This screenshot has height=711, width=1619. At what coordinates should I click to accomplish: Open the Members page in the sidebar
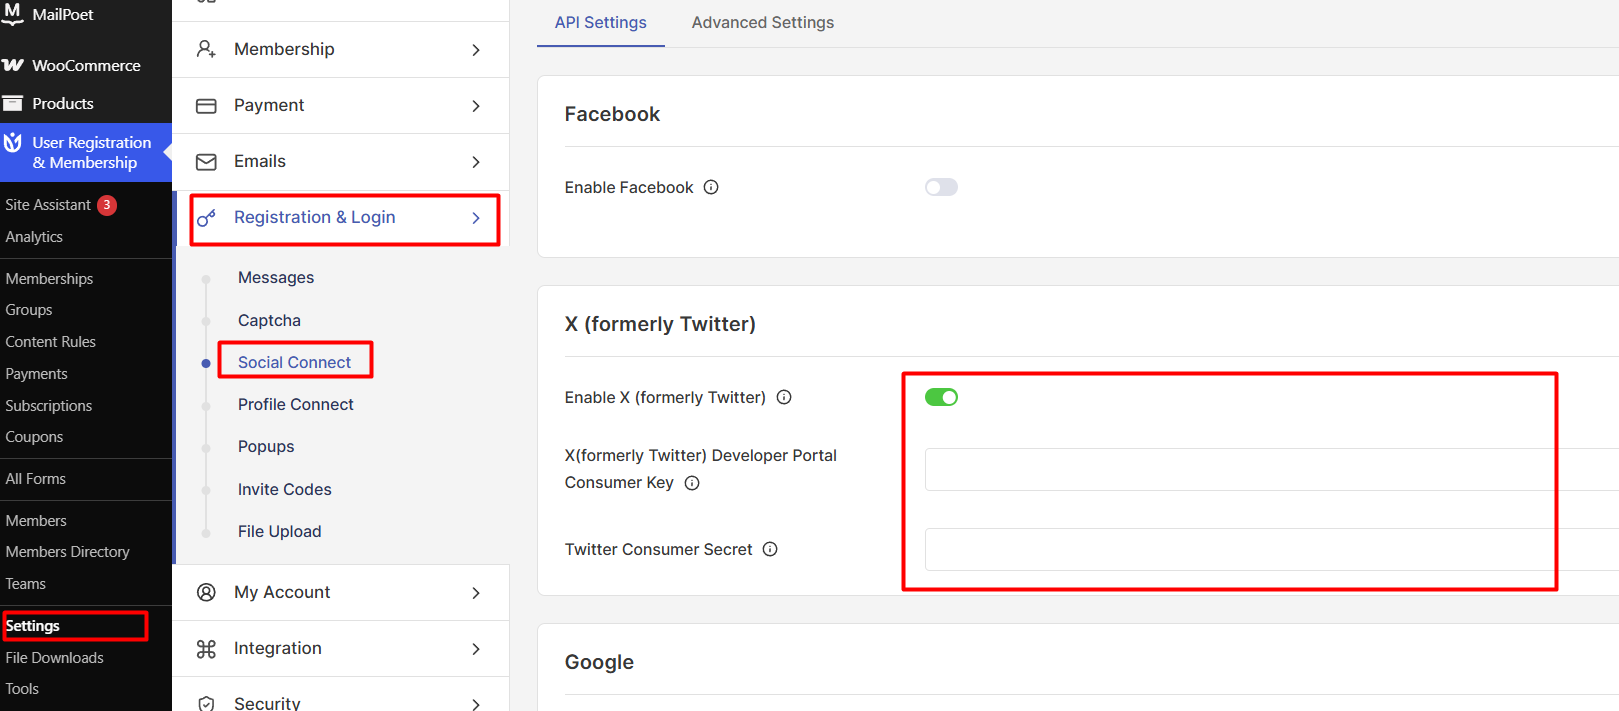36,521
